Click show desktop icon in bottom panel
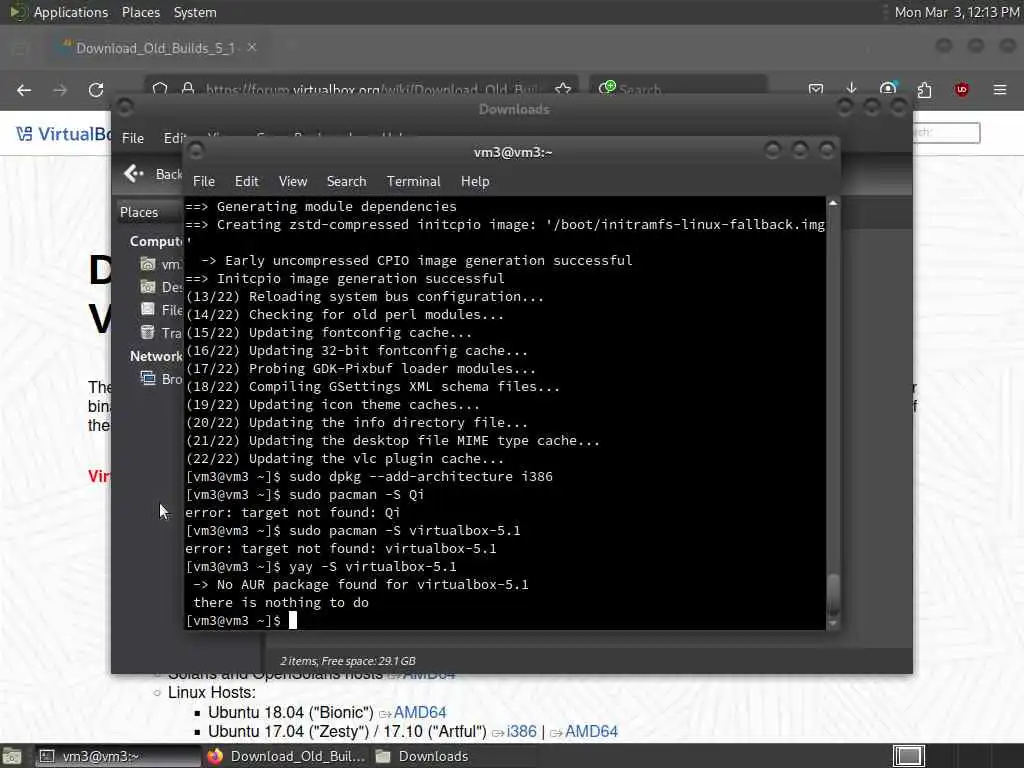 [11, 756]
